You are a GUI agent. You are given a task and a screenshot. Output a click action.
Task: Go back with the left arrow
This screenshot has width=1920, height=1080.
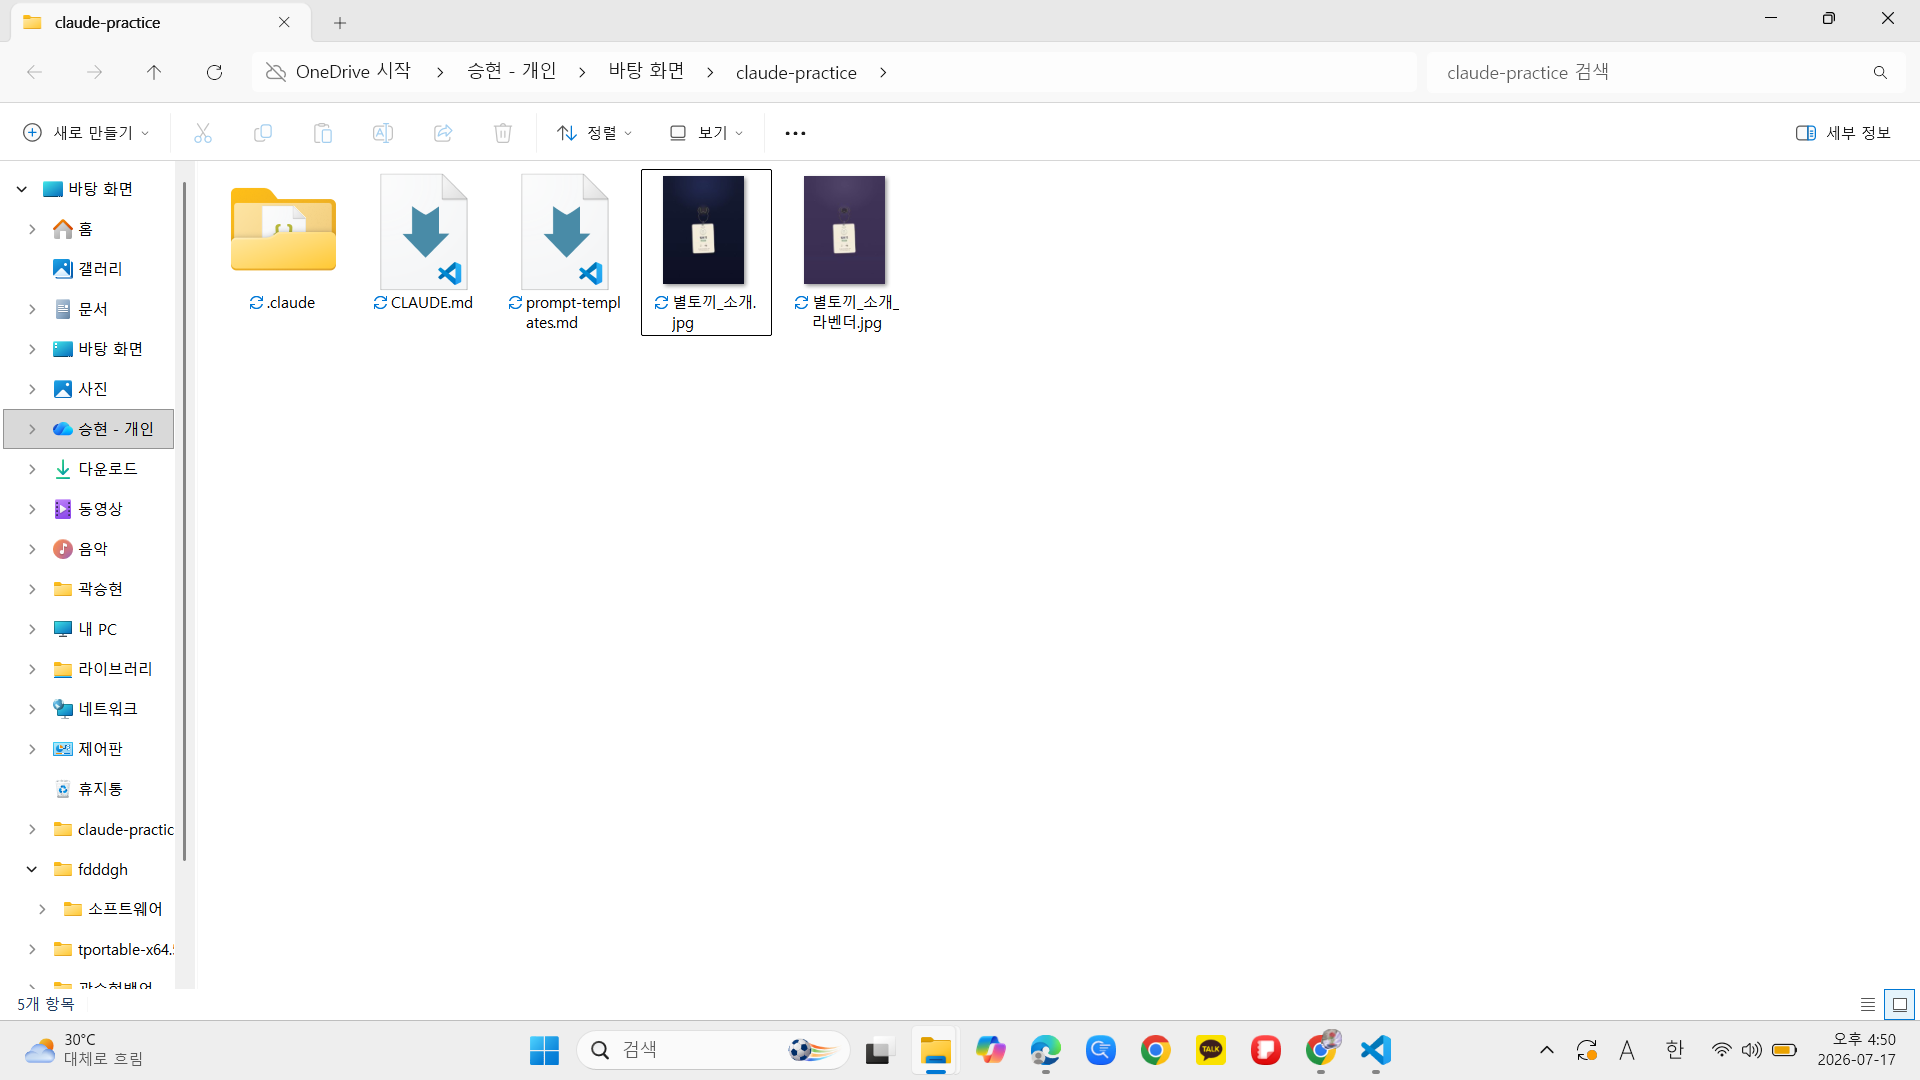[x=34, y=72]
